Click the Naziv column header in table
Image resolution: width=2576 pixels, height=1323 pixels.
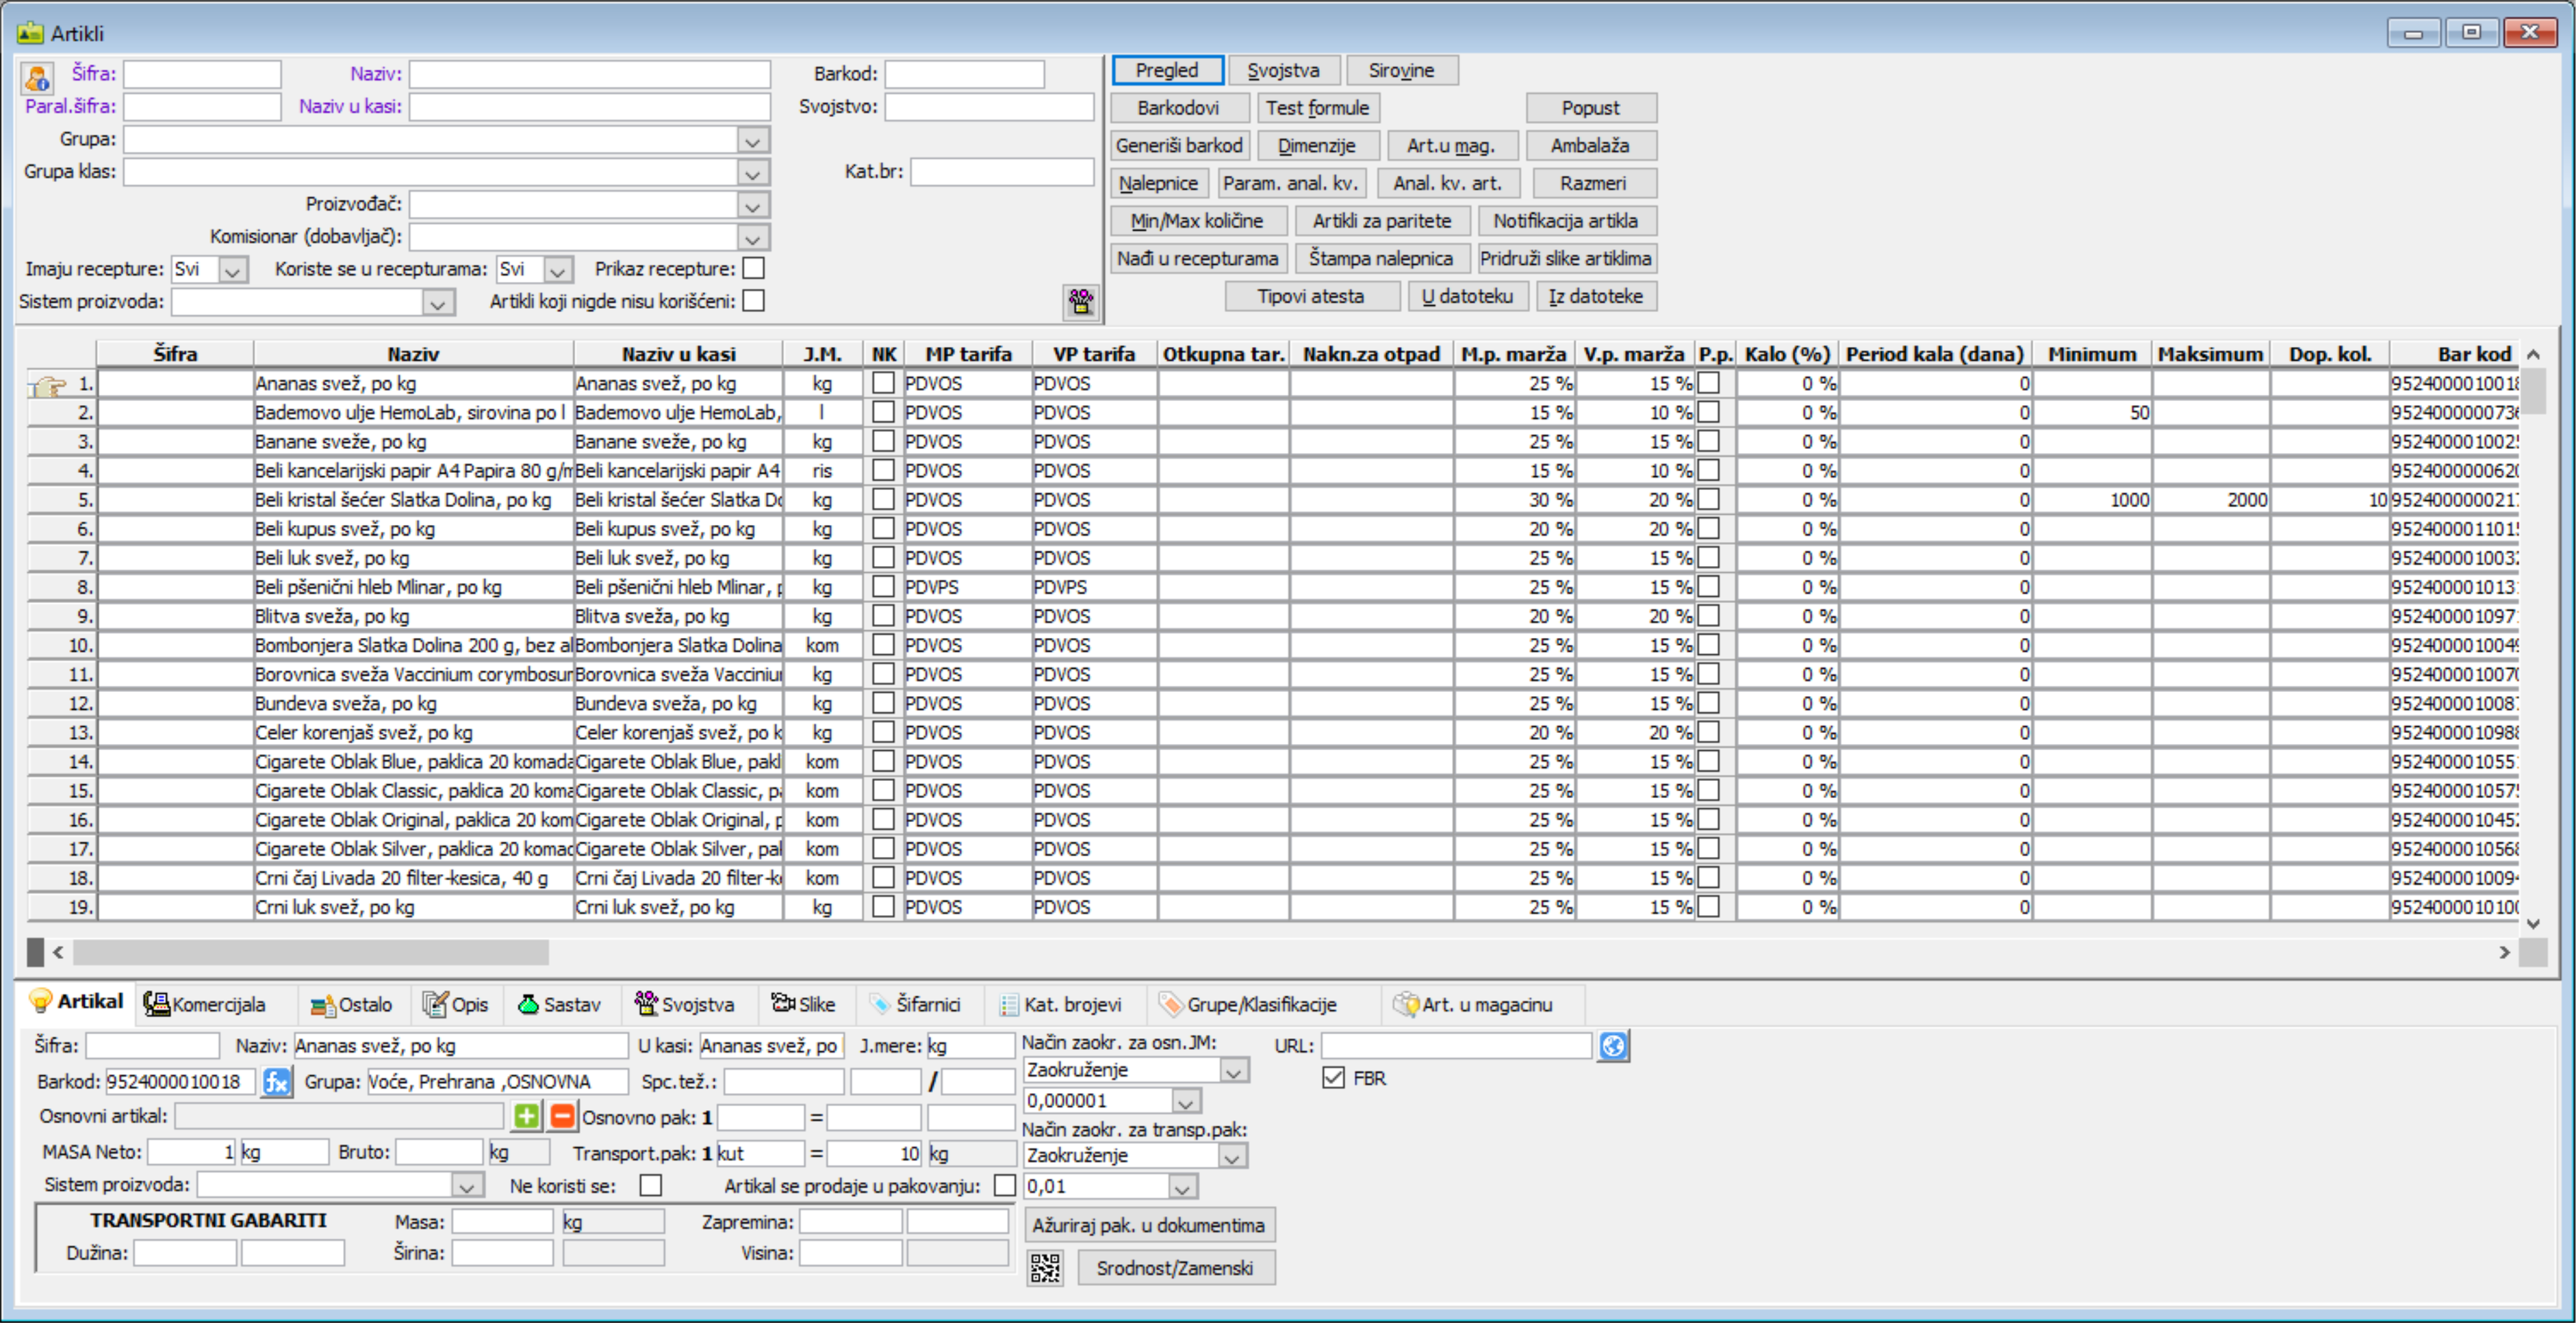coord(413,354)
